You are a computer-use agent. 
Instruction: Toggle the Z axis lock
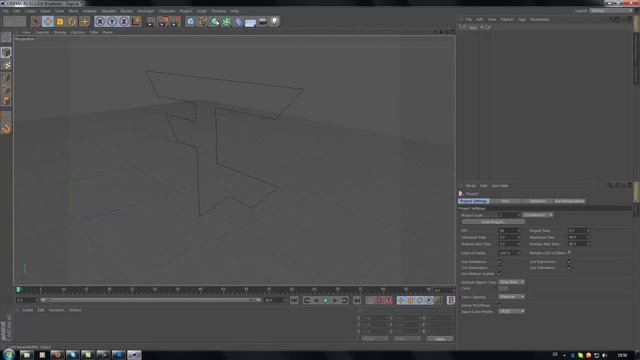pyautogui.click(x=124, y=21)
